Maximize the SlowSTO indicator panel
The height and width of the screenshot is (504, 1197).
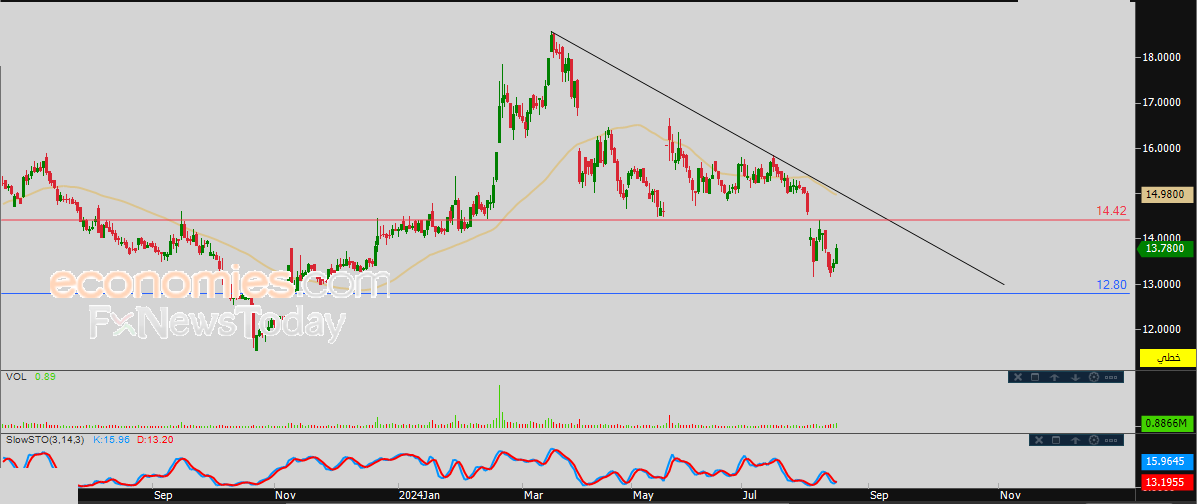[x=1056, y=440]
